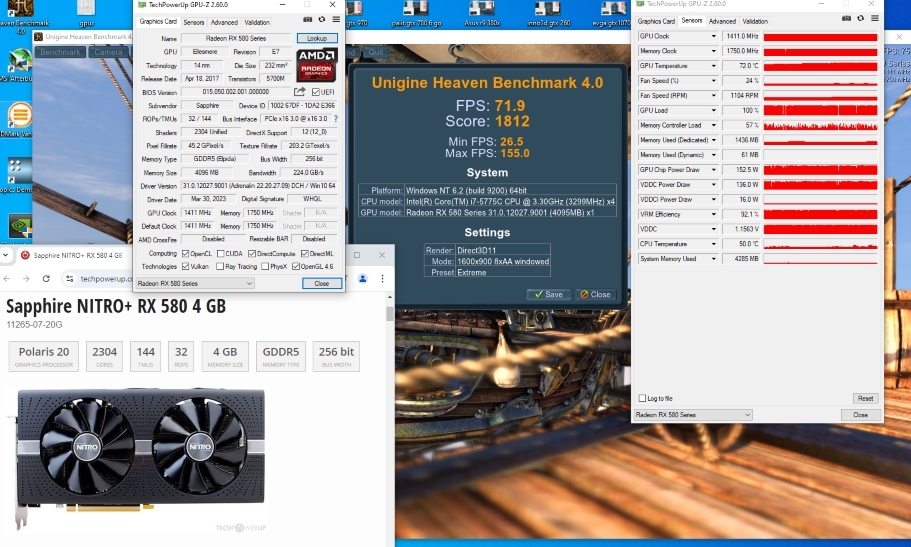911x547 pixels.
Task: Click refresh icon in GPU-Z Sensors window
Action: pos(860,18)
